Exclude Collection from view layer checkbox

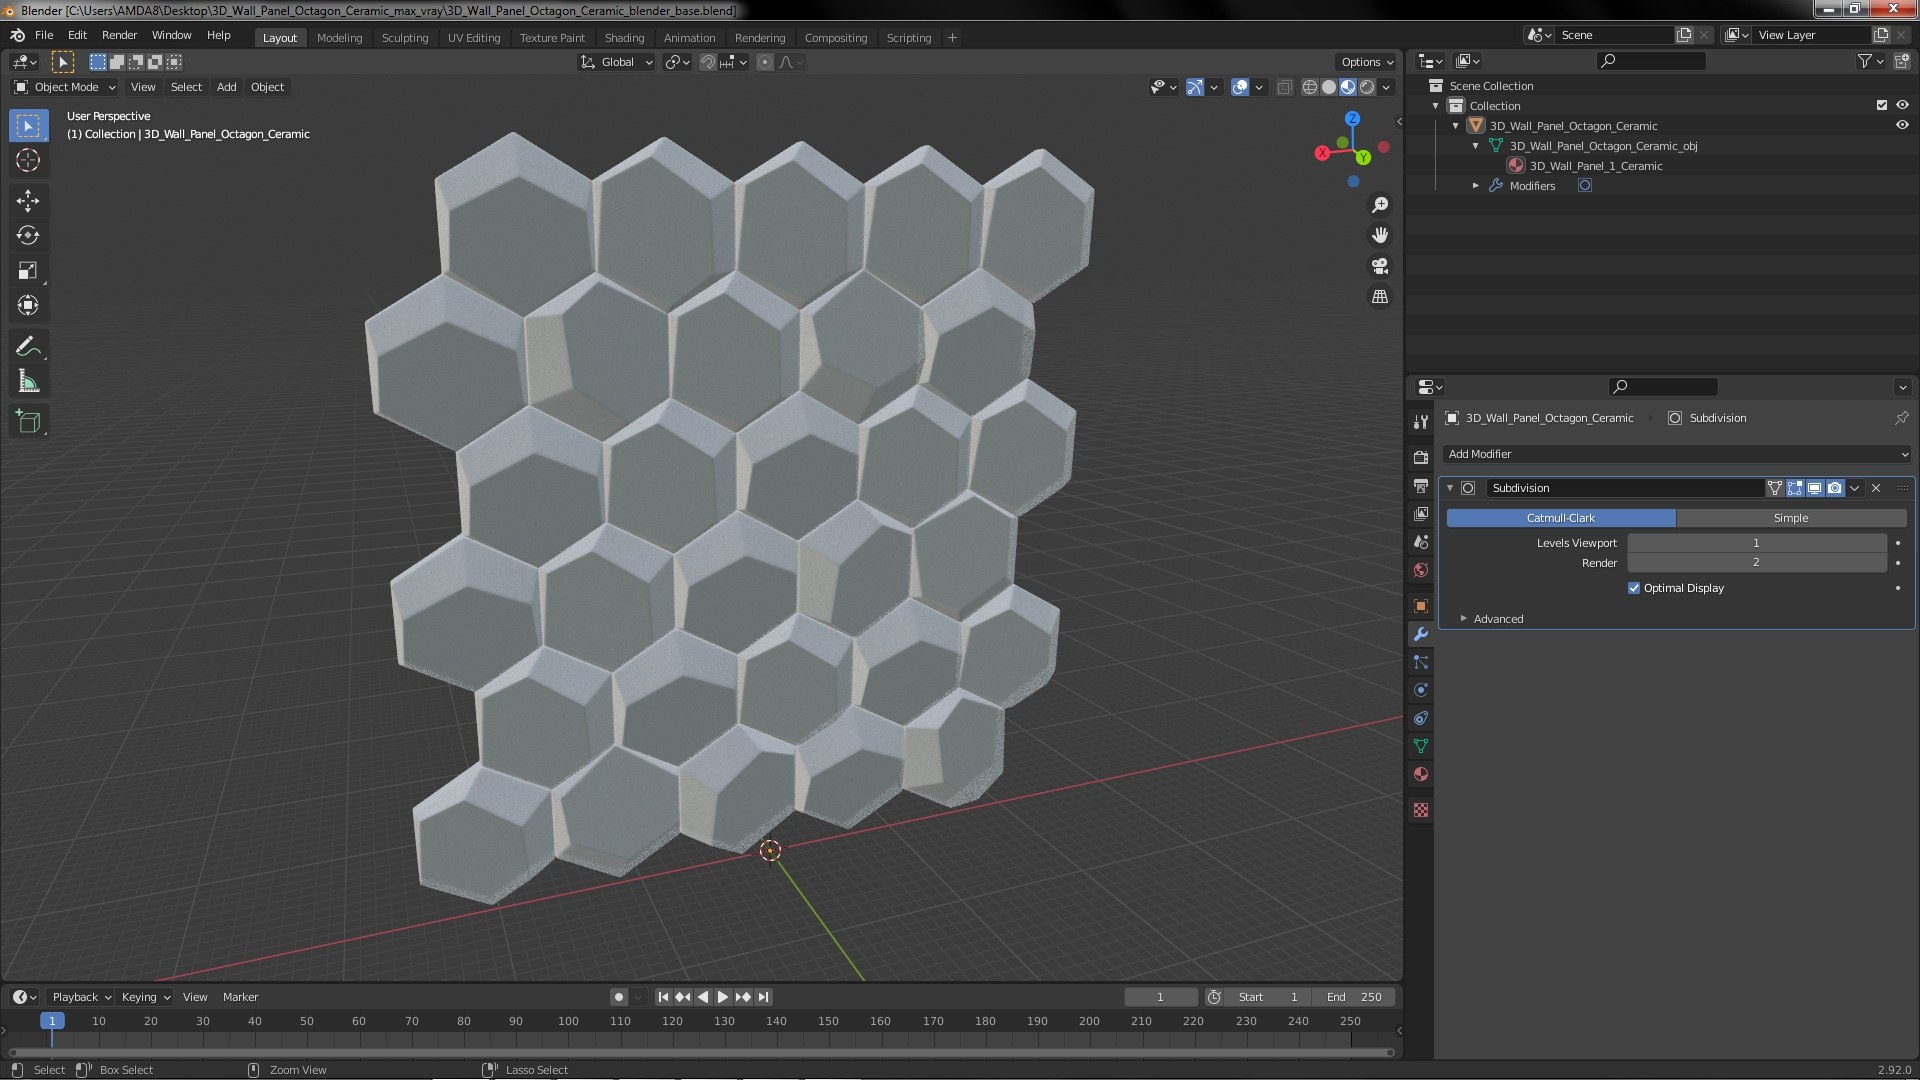(1882, 105)
